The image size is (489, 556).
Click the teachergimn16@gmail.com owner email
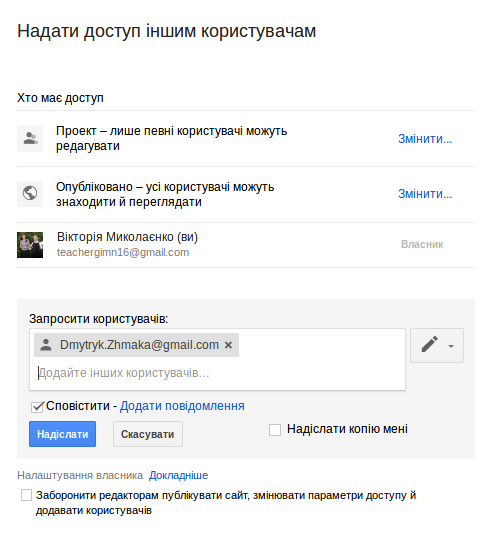(123, 252)
